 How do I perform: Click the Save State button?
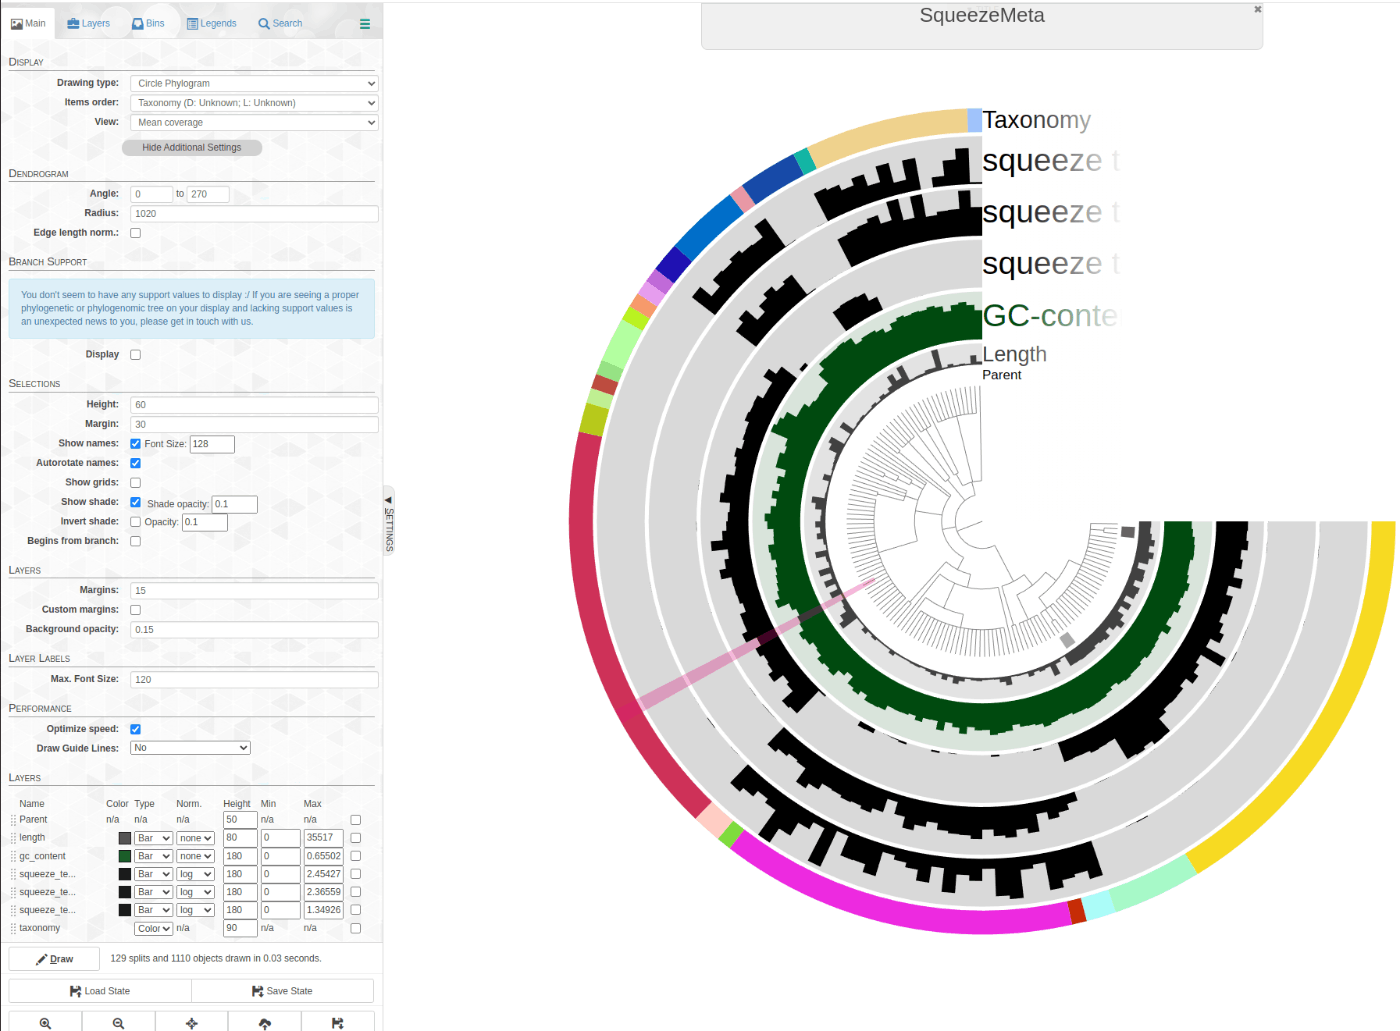click(x=282, y=991)
